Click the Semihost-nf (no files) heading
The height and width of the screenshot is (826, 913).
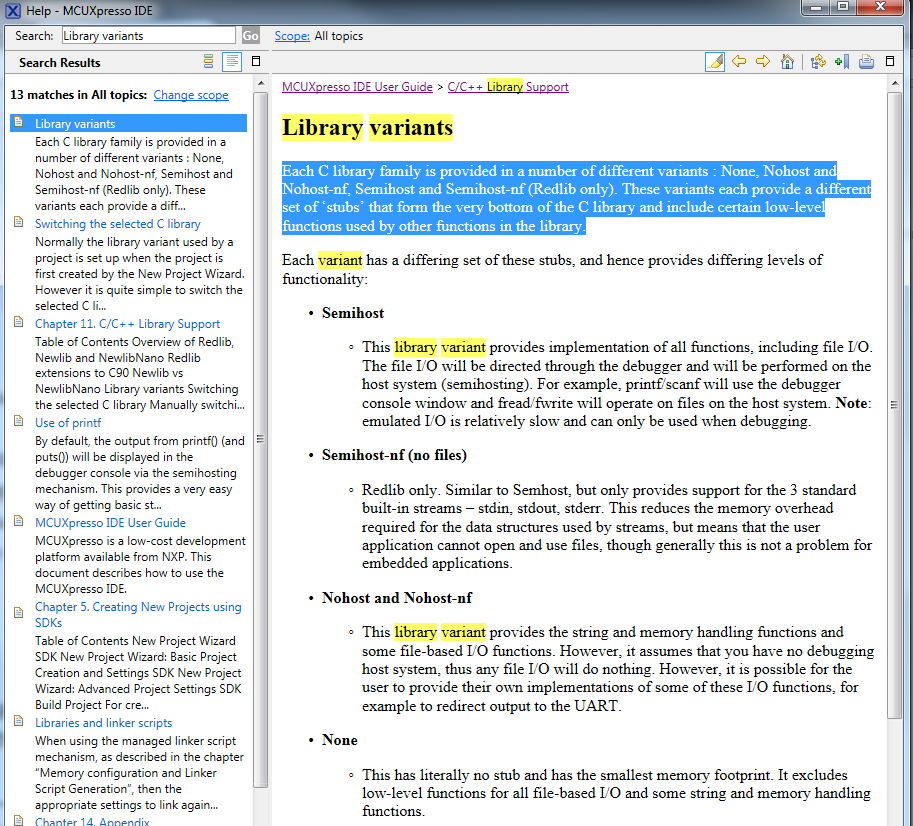394,455
